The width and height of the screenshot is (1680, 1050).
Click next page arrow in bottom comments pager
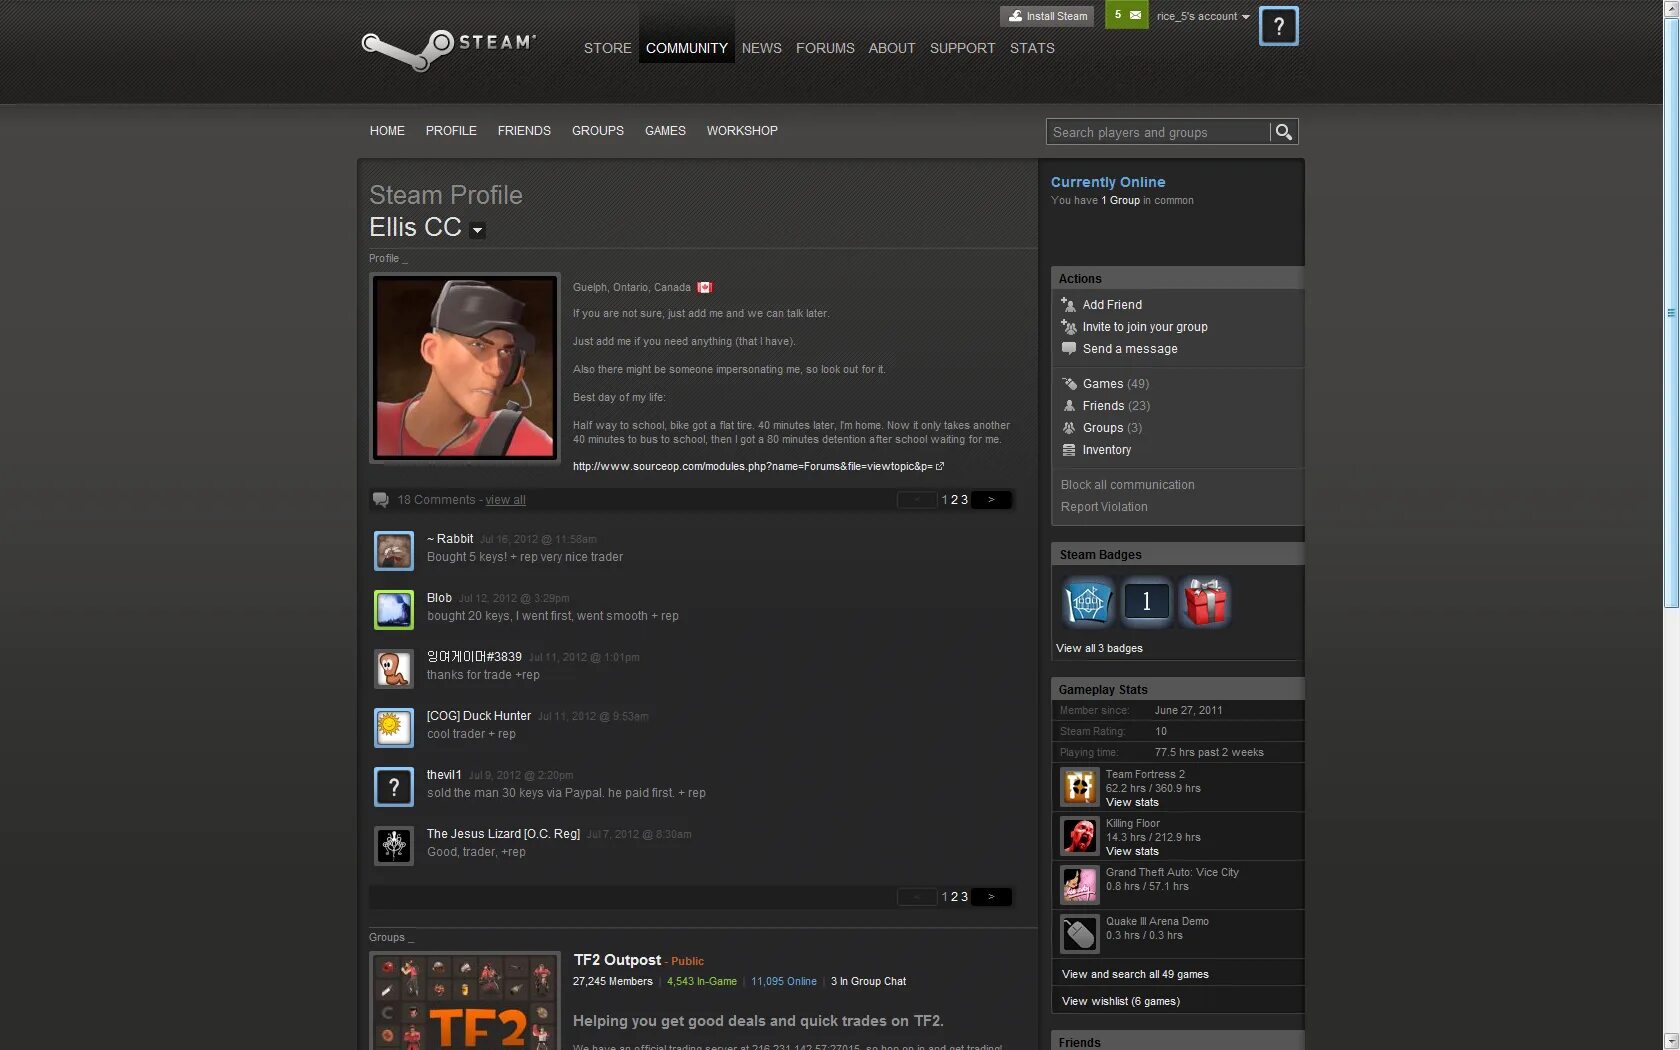[x=991, y=897]
